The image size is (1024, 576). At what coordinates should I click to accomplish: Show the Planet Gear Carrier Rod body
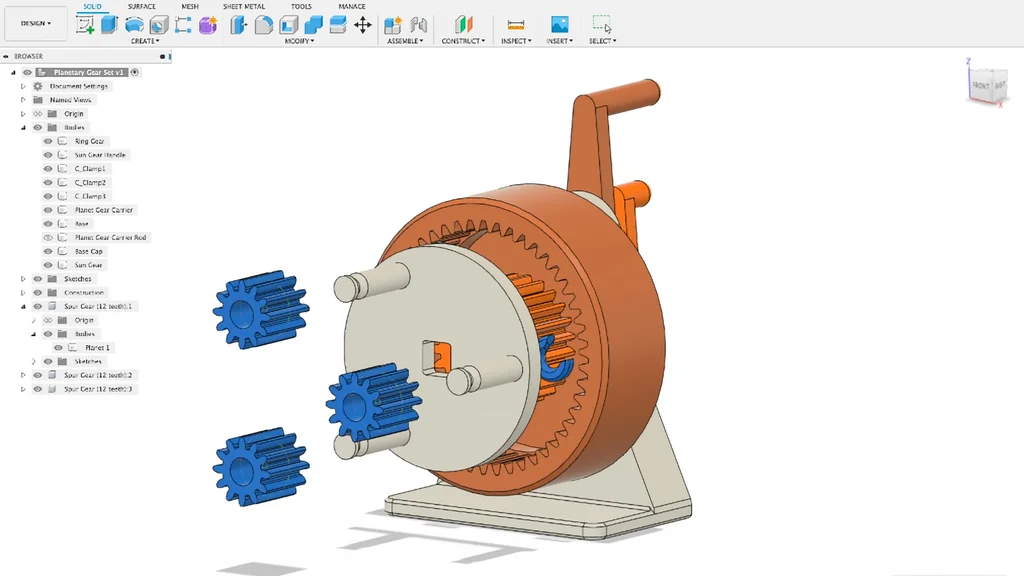click(48, 238)
